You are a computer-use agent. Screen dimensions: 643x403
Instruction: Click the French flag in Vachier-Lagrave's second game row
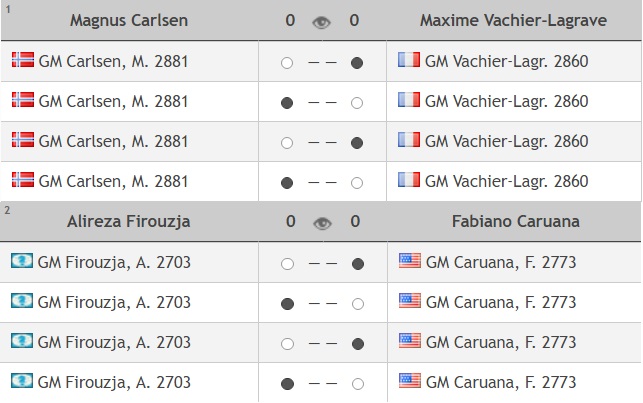(408, 101)
